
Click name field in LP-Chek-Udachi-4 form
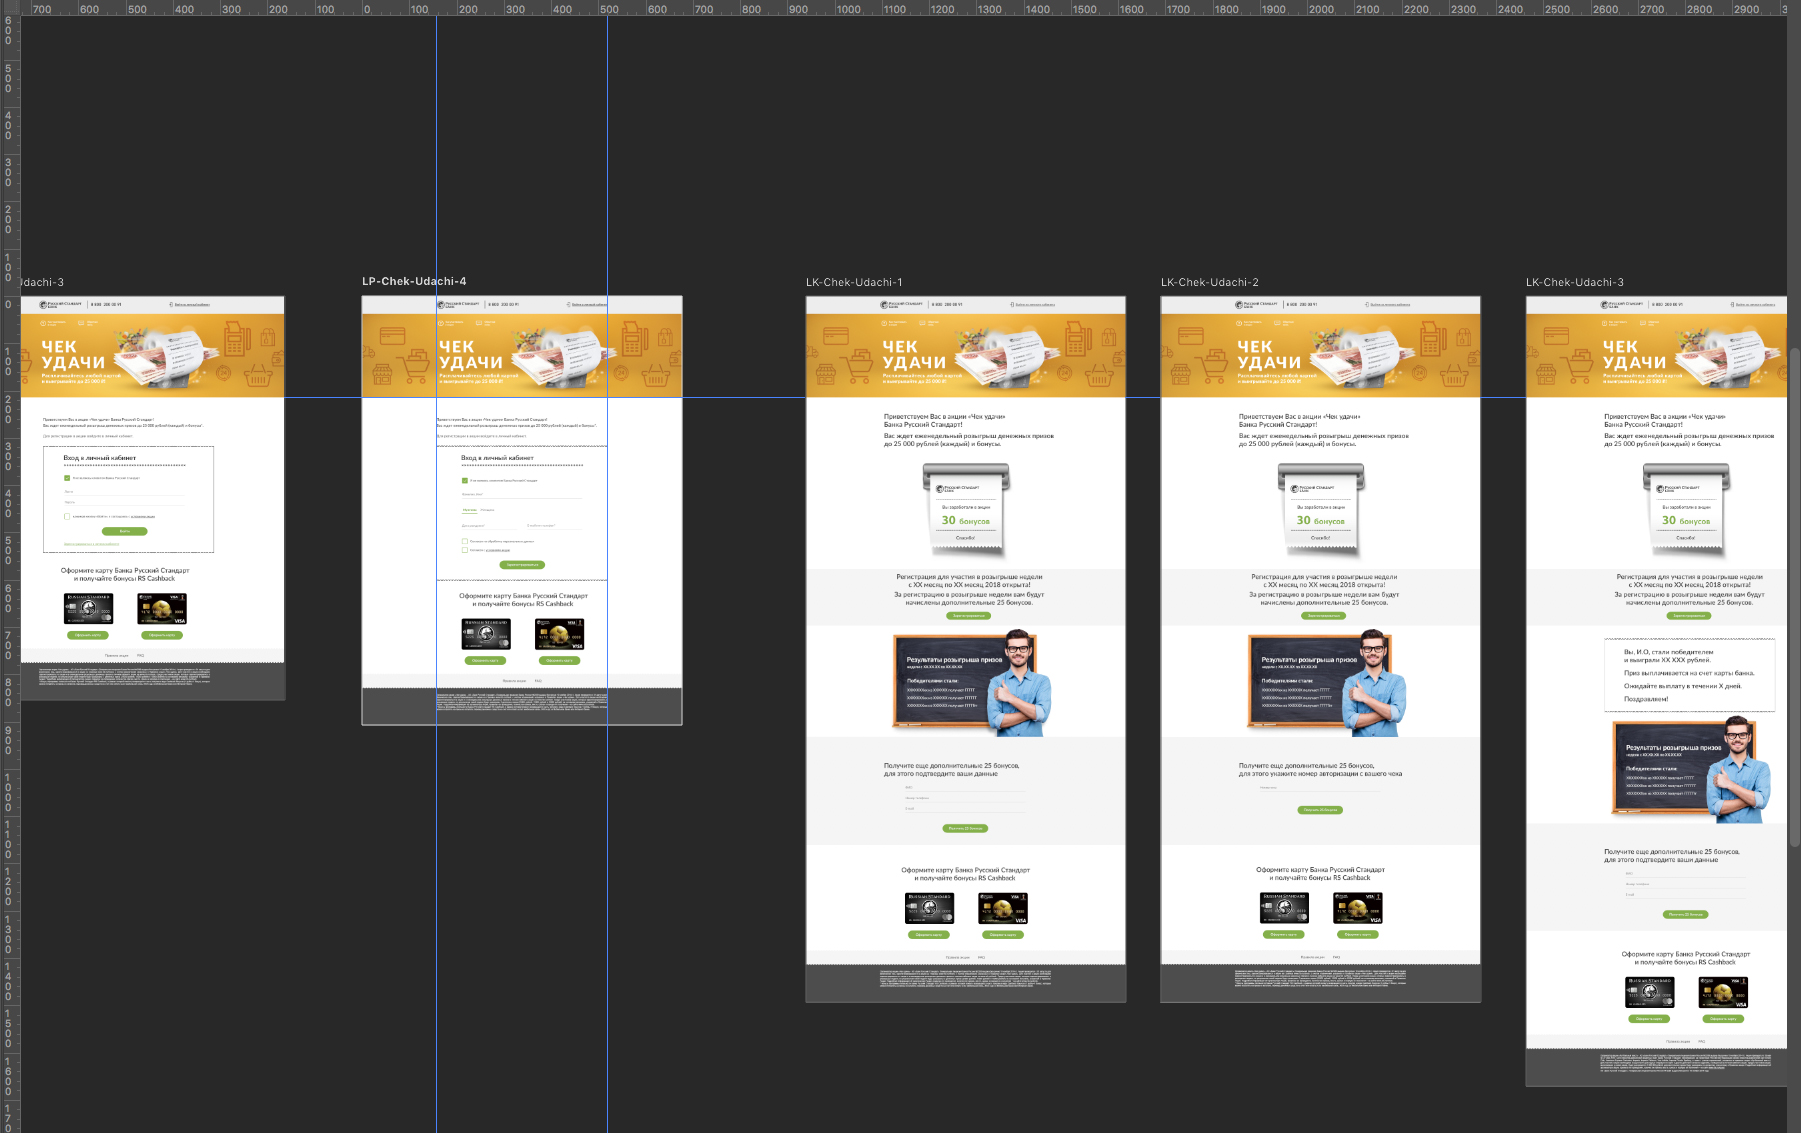pyautogui.click(x=522, y=494)
